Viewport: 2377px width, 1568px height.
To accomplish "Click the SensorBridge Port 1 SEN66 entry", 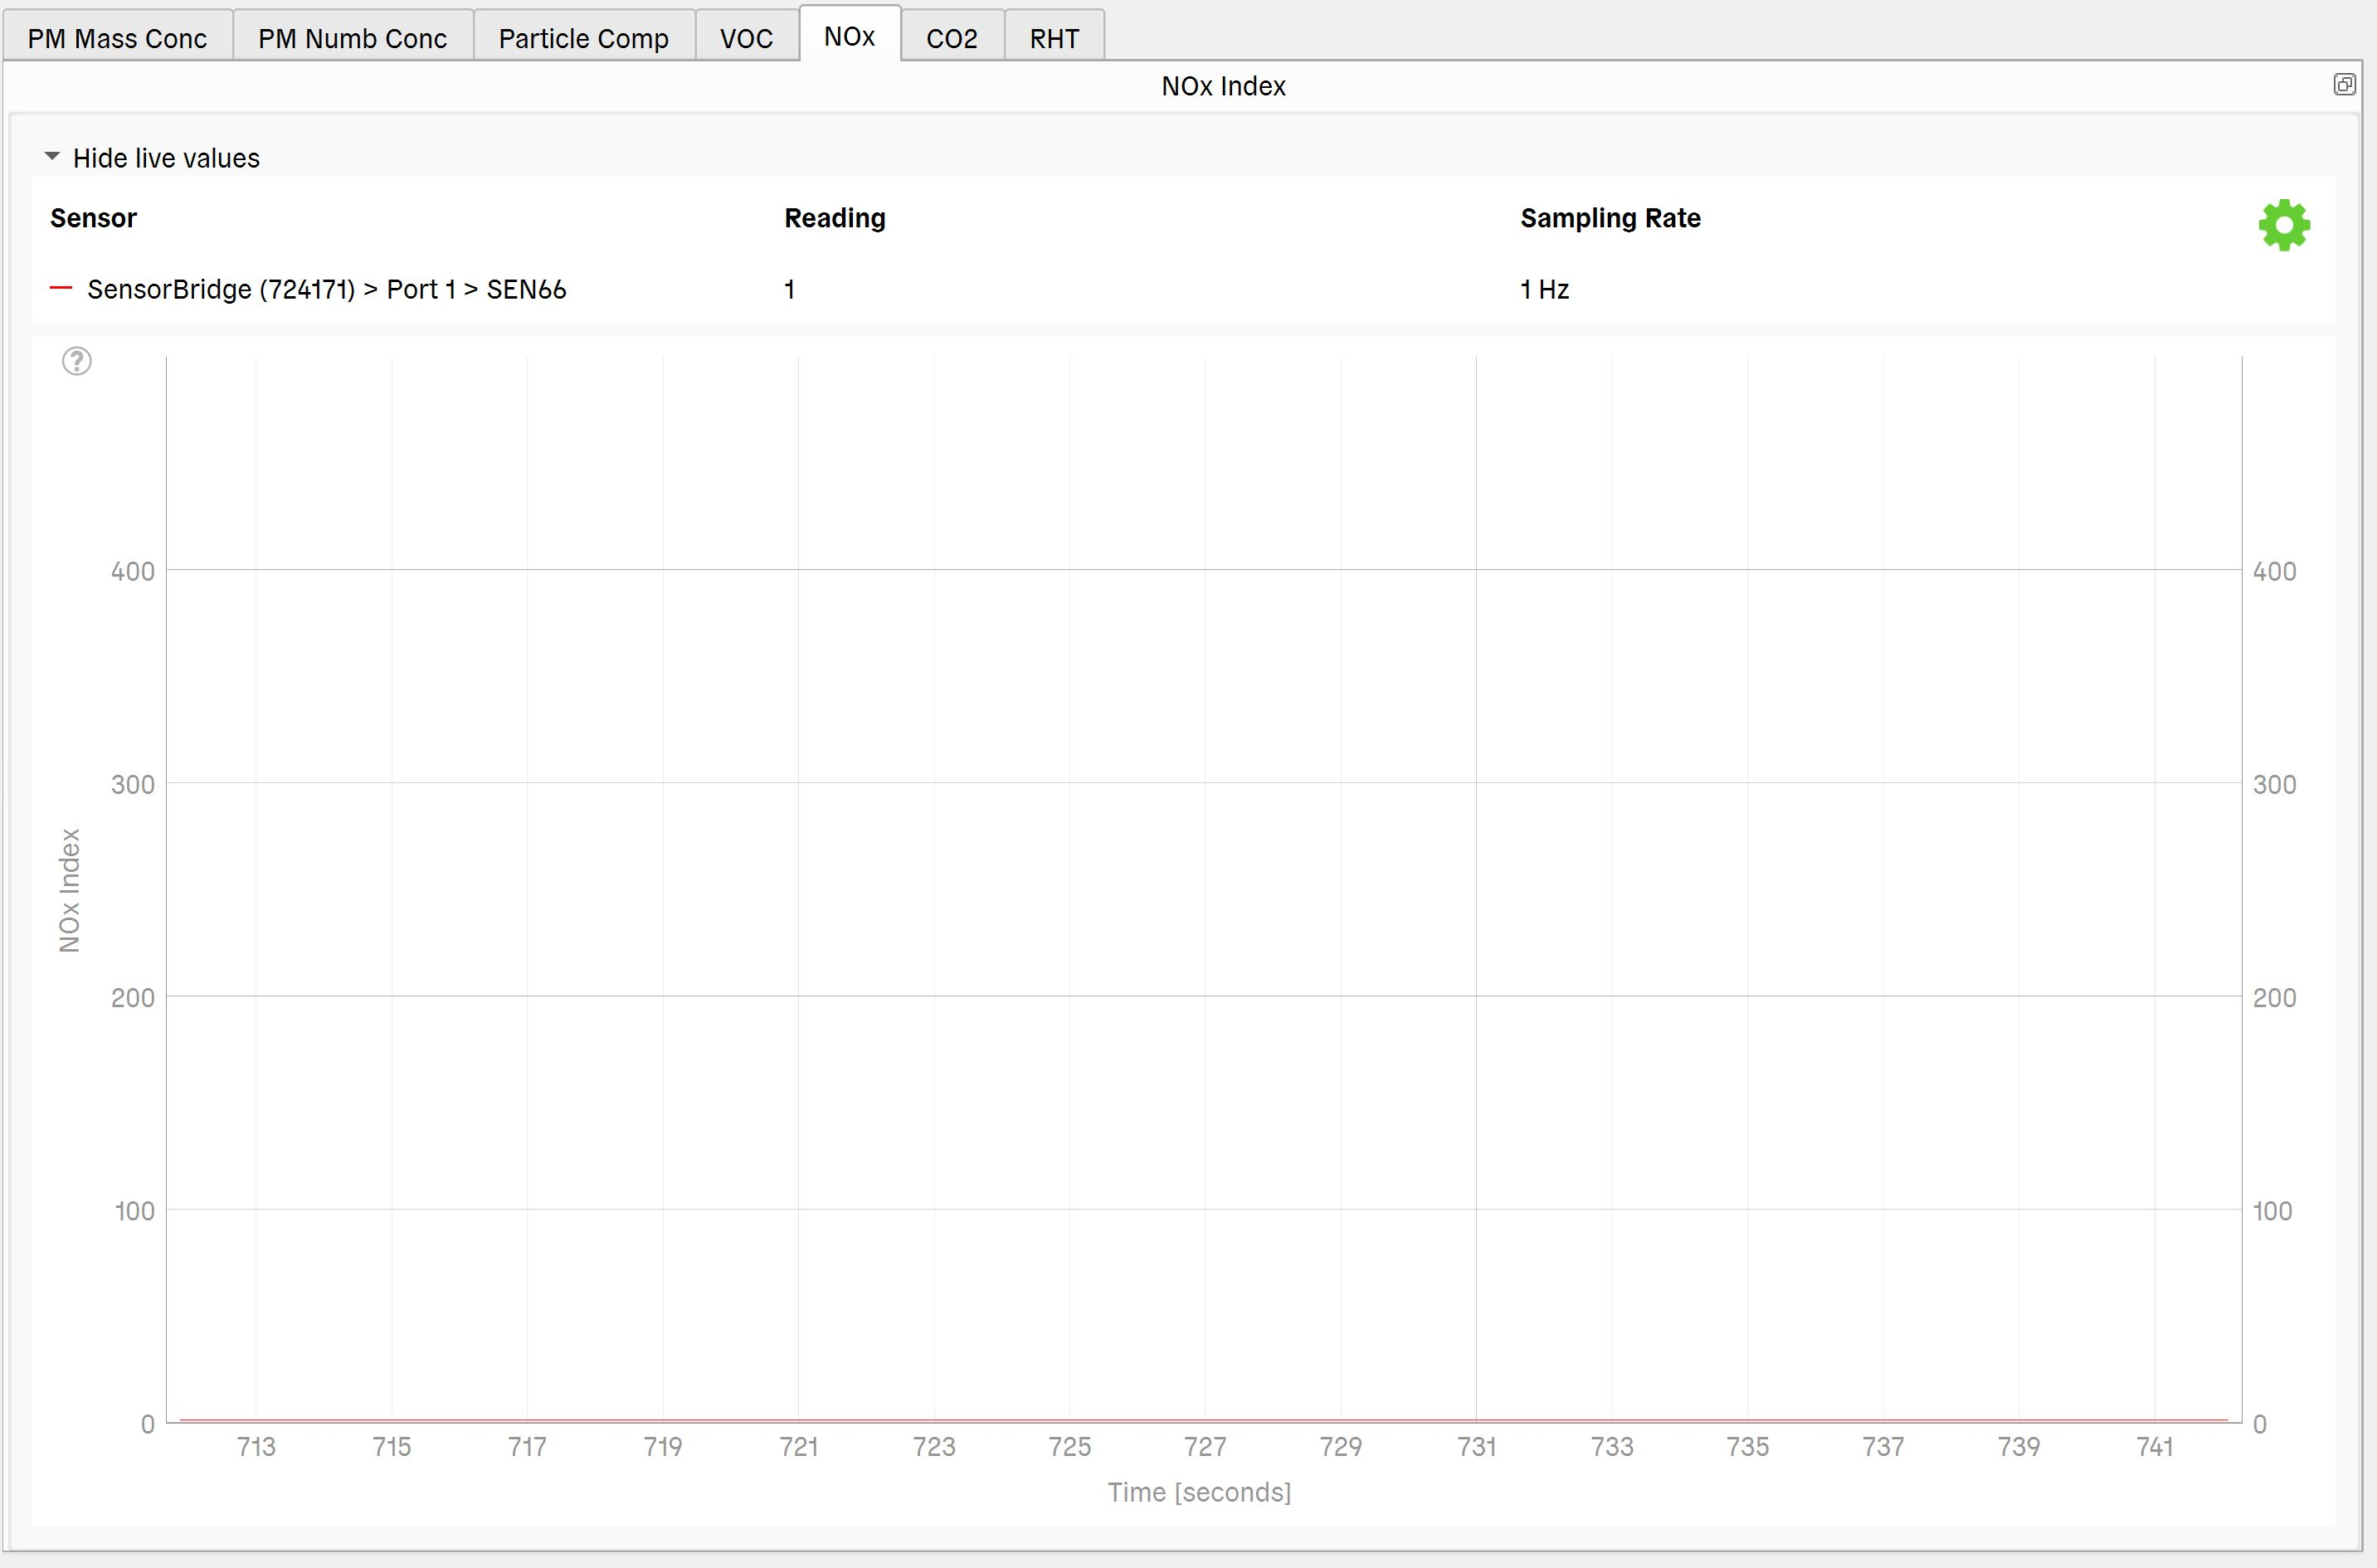I will tap(326, 289).
